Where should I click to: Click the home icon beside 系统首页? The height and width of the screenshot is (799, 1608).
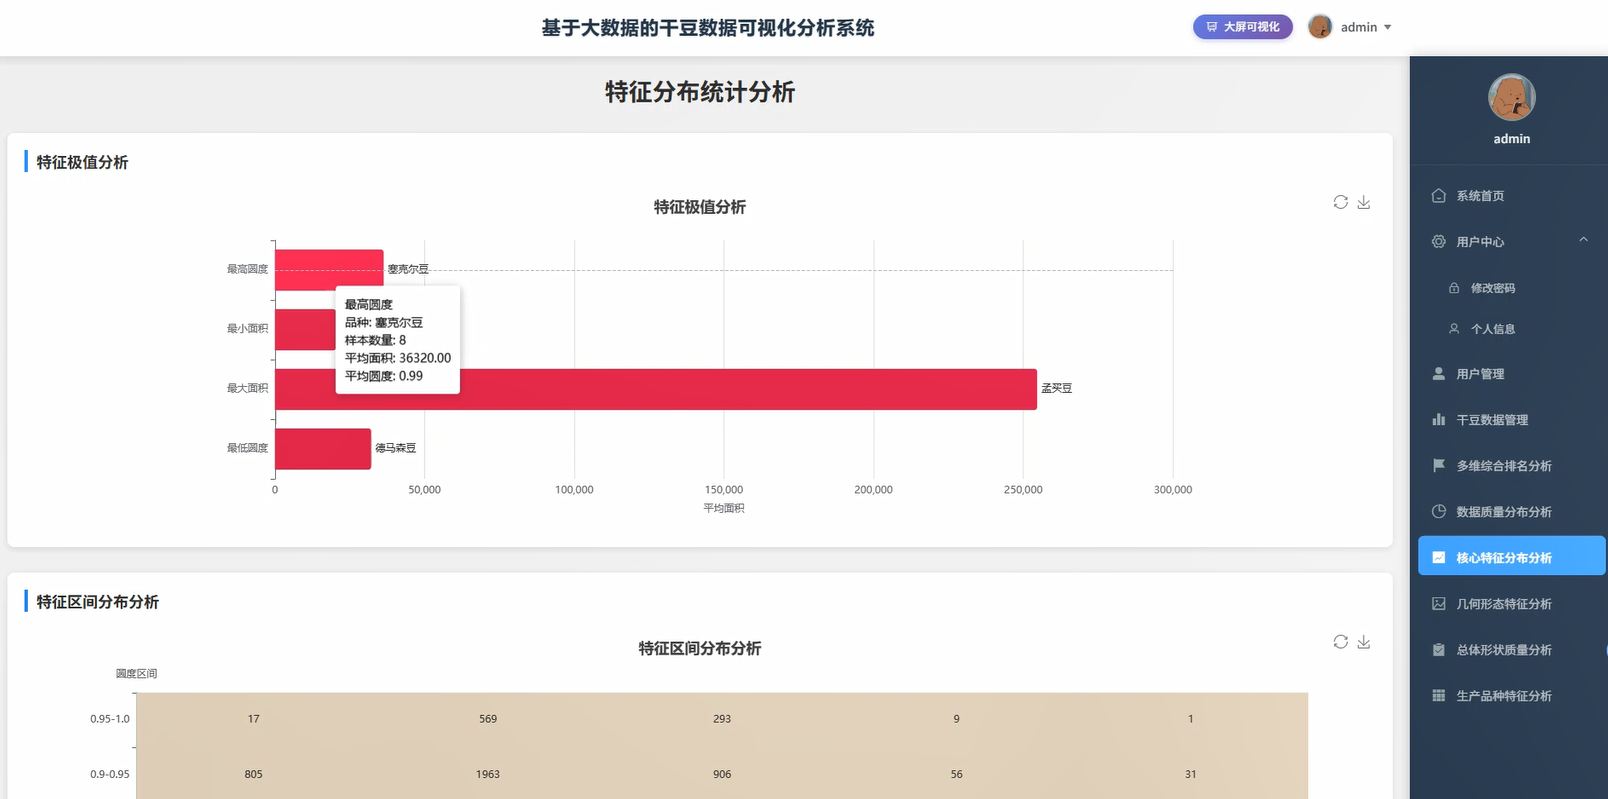(x=1438, y=196)
